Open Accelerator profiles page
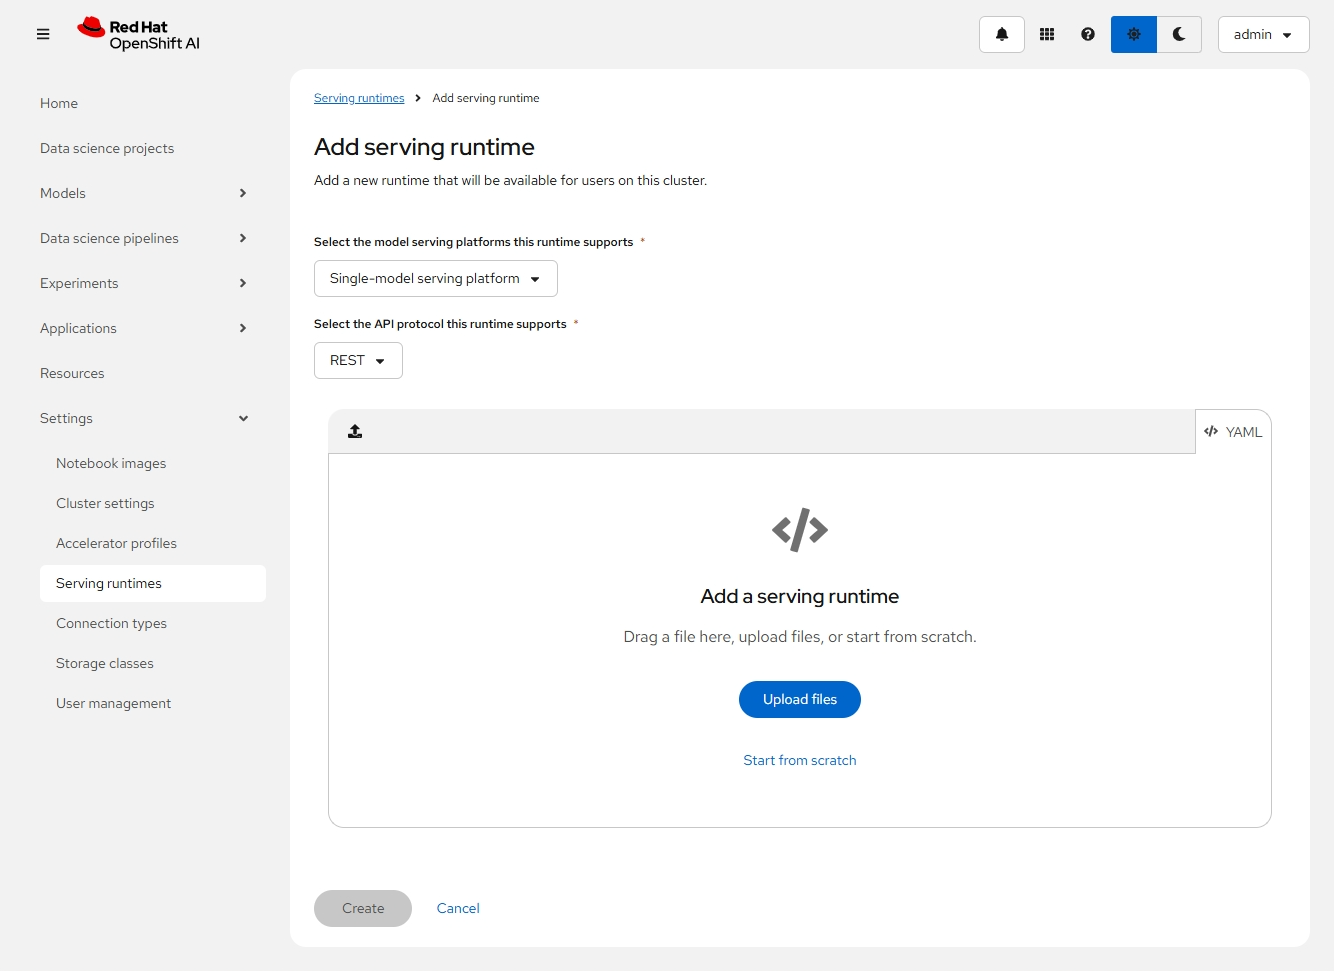 [x=116, y=543]
